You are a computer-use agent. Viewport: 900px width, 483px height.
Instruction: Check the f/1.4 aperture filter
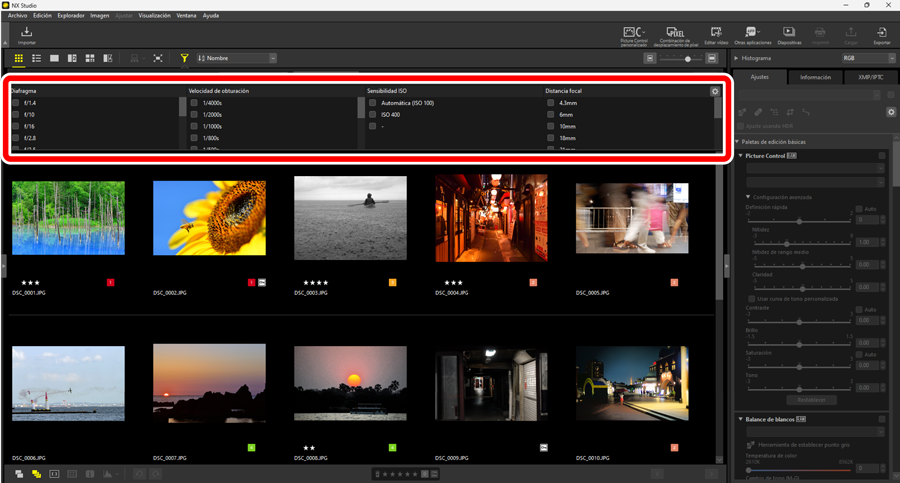coord(16,103)
